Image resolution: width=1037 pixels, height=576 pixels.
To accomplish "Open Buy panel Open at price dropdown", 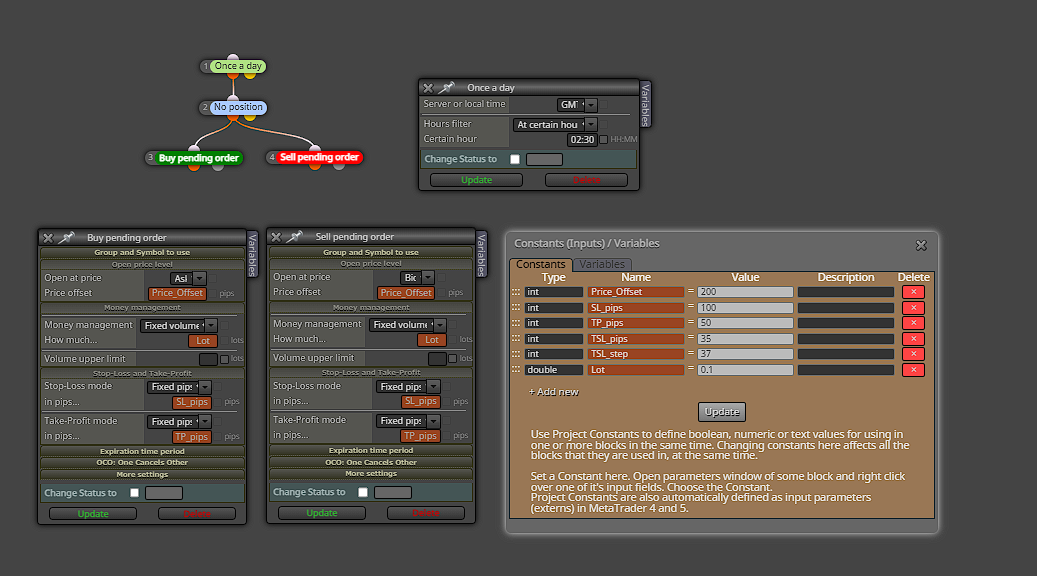I will [x=188, y=278].
